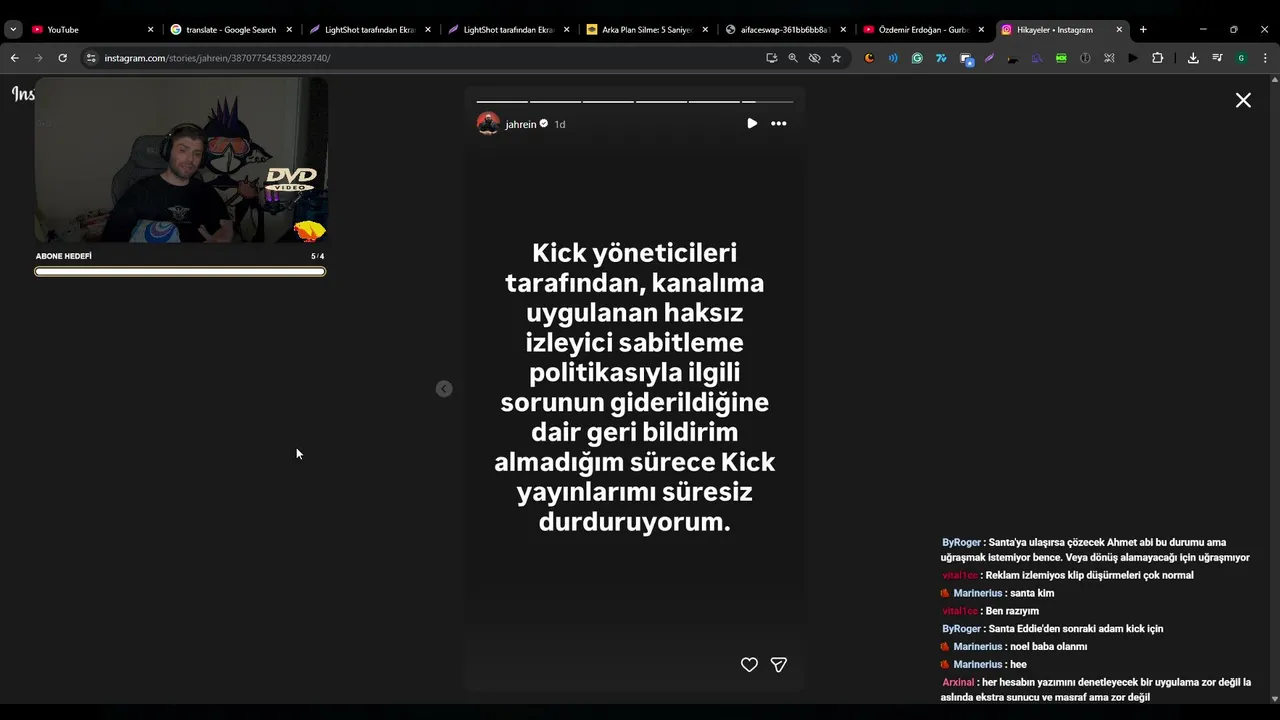Open a new browser tab
This screenshot has width=1280, height=720.
point(1143,30)
